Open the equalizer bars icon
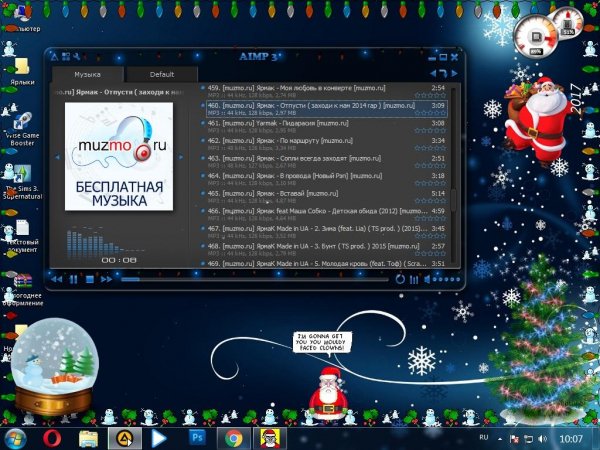This screenshot has height=450, width=600. (414, 280)
